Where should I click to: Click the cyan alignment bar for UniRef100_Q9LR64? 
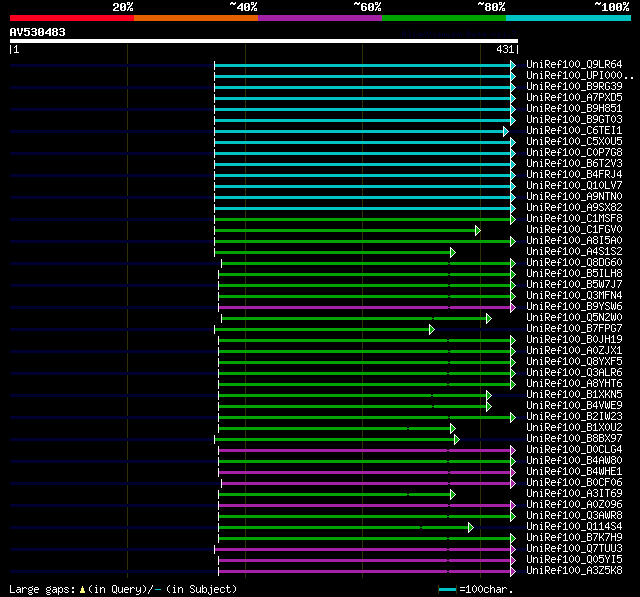pos(362,65)
